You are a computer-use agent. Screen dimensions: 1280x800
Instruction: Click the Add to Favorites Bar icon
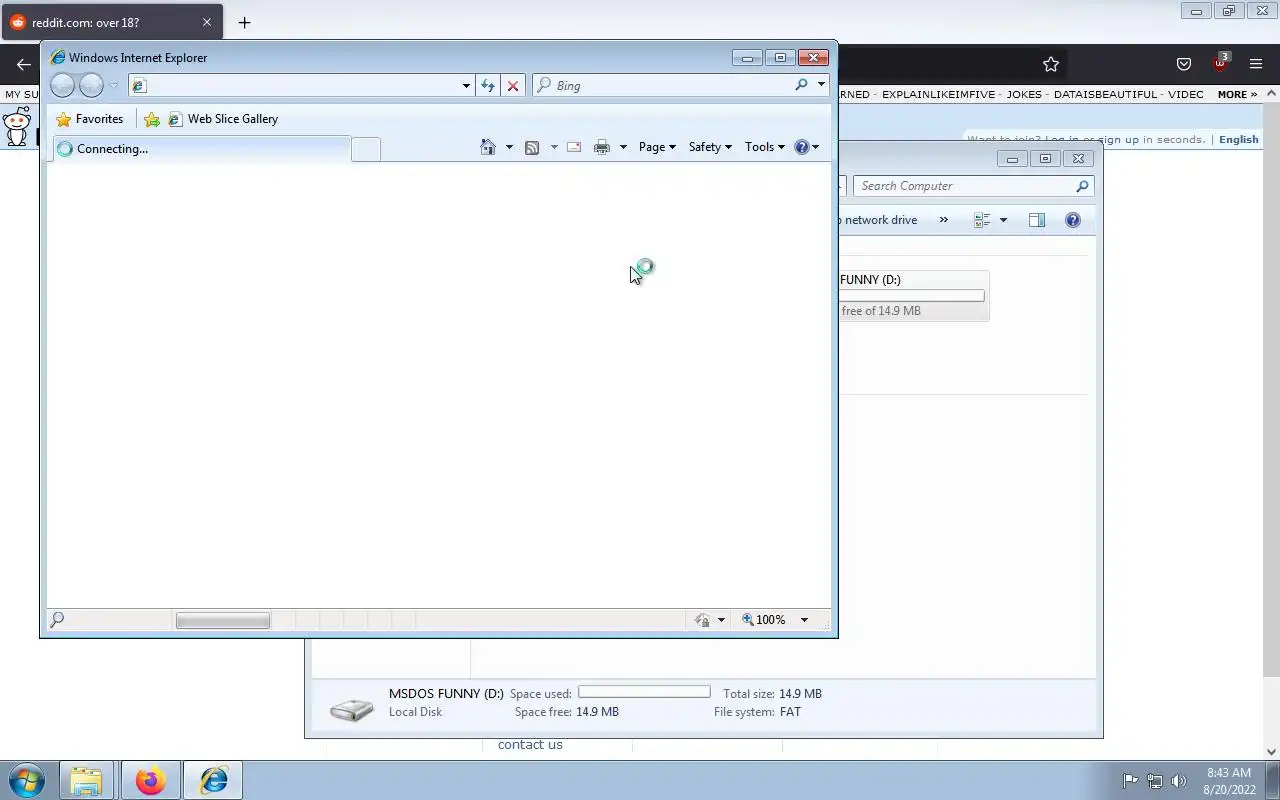[152, 119]
